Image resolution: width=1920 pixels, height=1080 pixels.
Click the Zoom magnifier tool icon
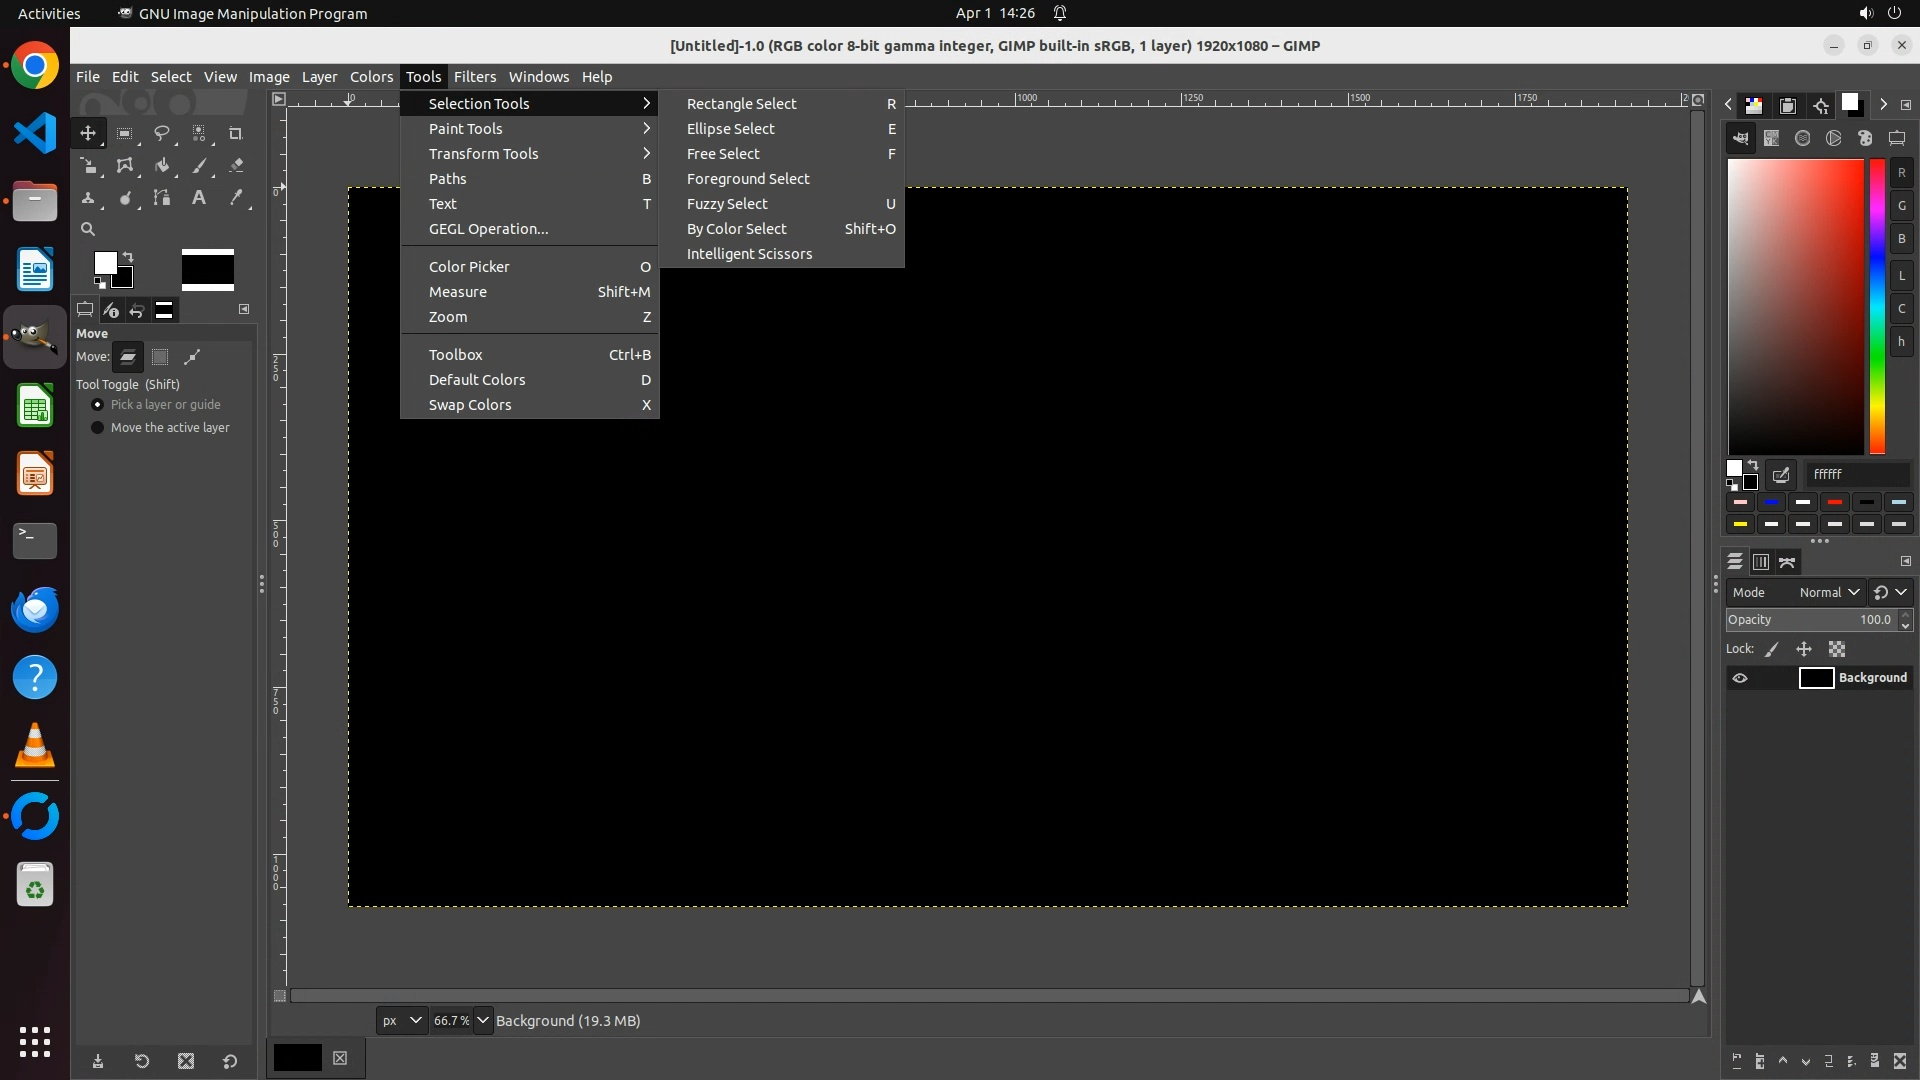point(88,229)
